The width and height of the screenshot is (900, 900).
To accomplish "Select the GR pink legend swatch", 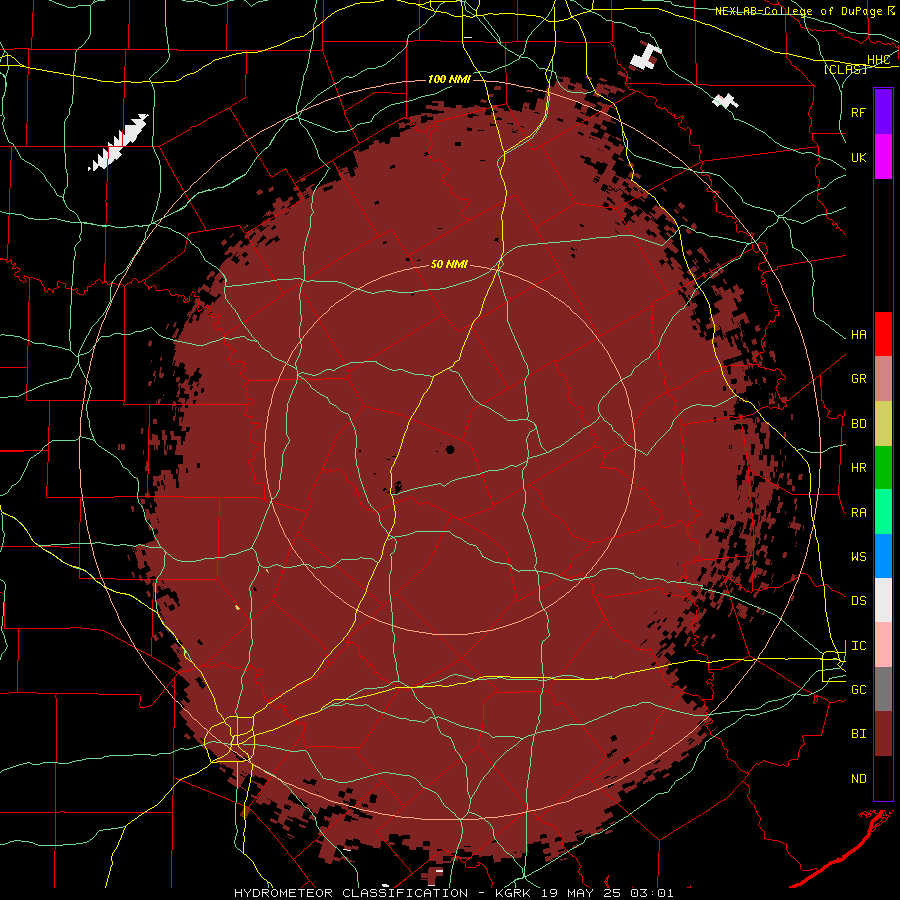I will (x=883, y=378).
